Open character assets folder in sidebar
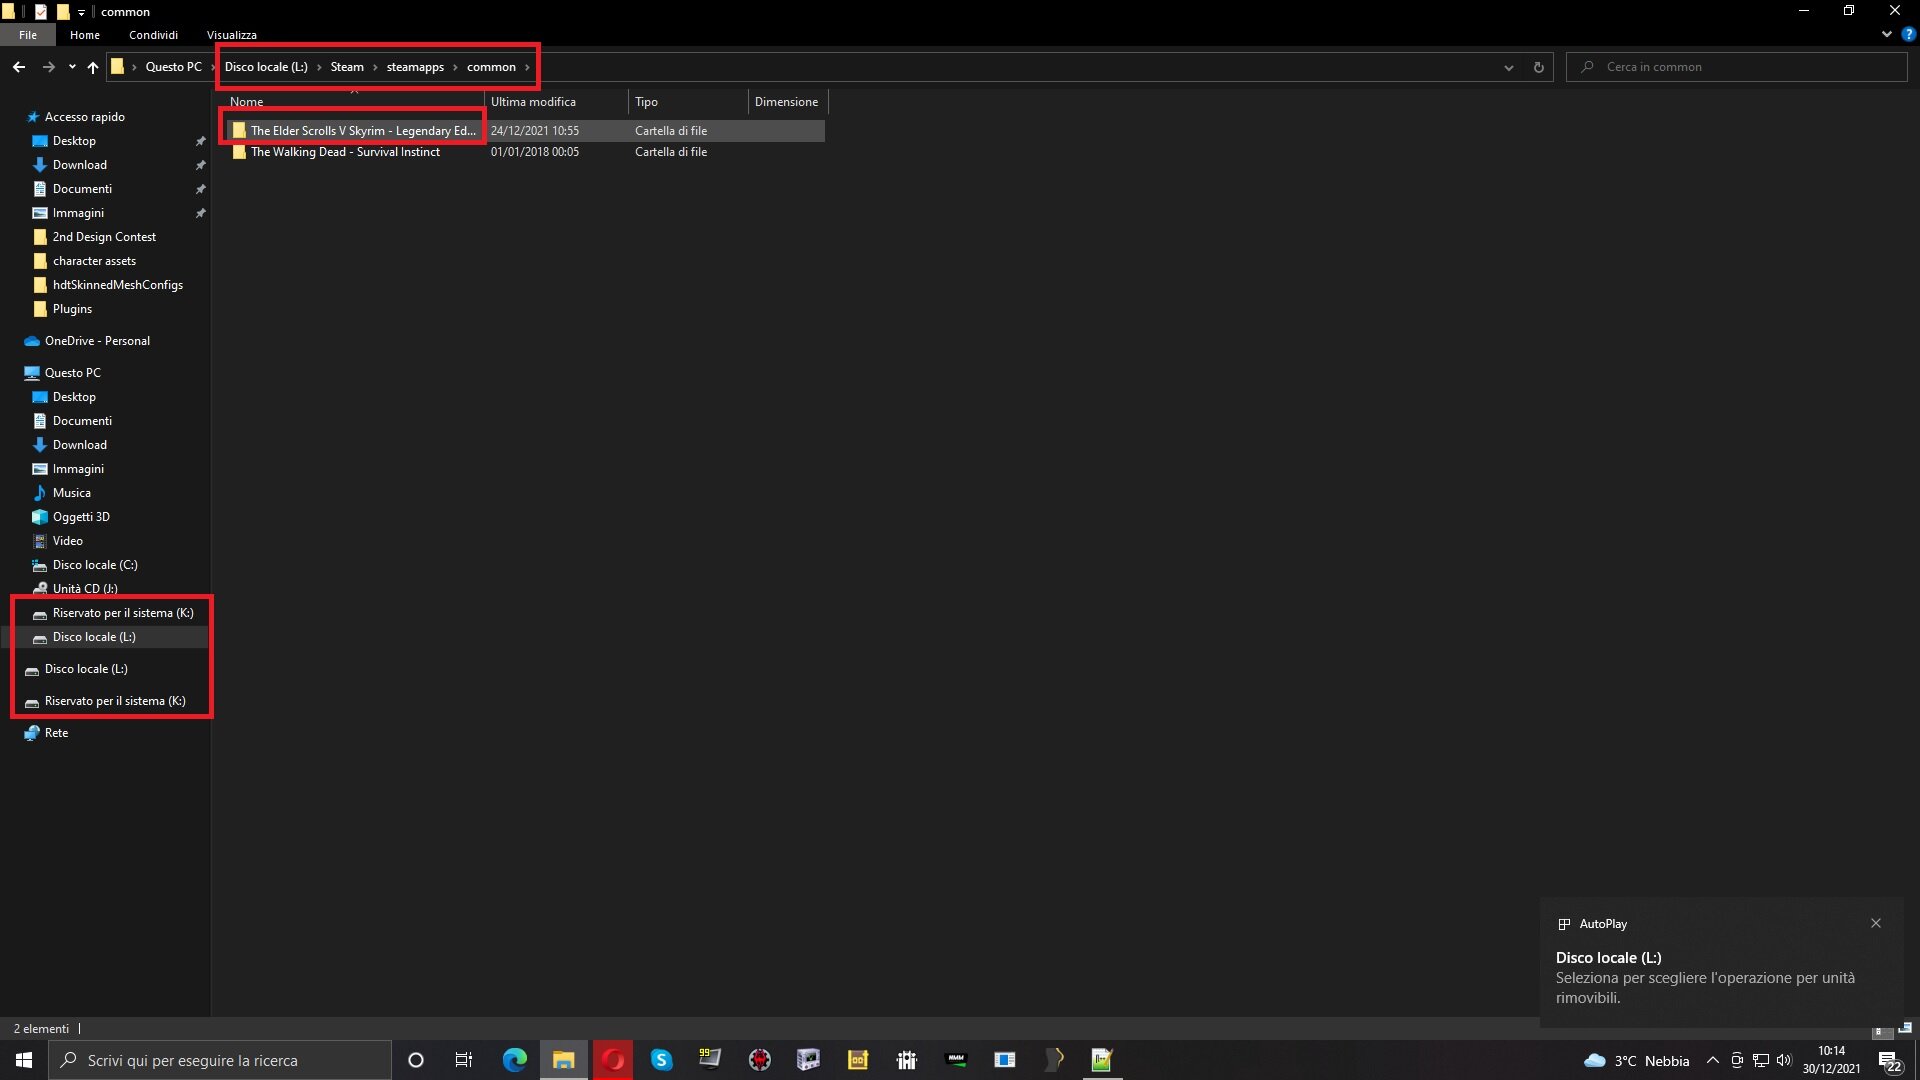The width and height of the screenshot is (1920, 1080). [94, 261]
